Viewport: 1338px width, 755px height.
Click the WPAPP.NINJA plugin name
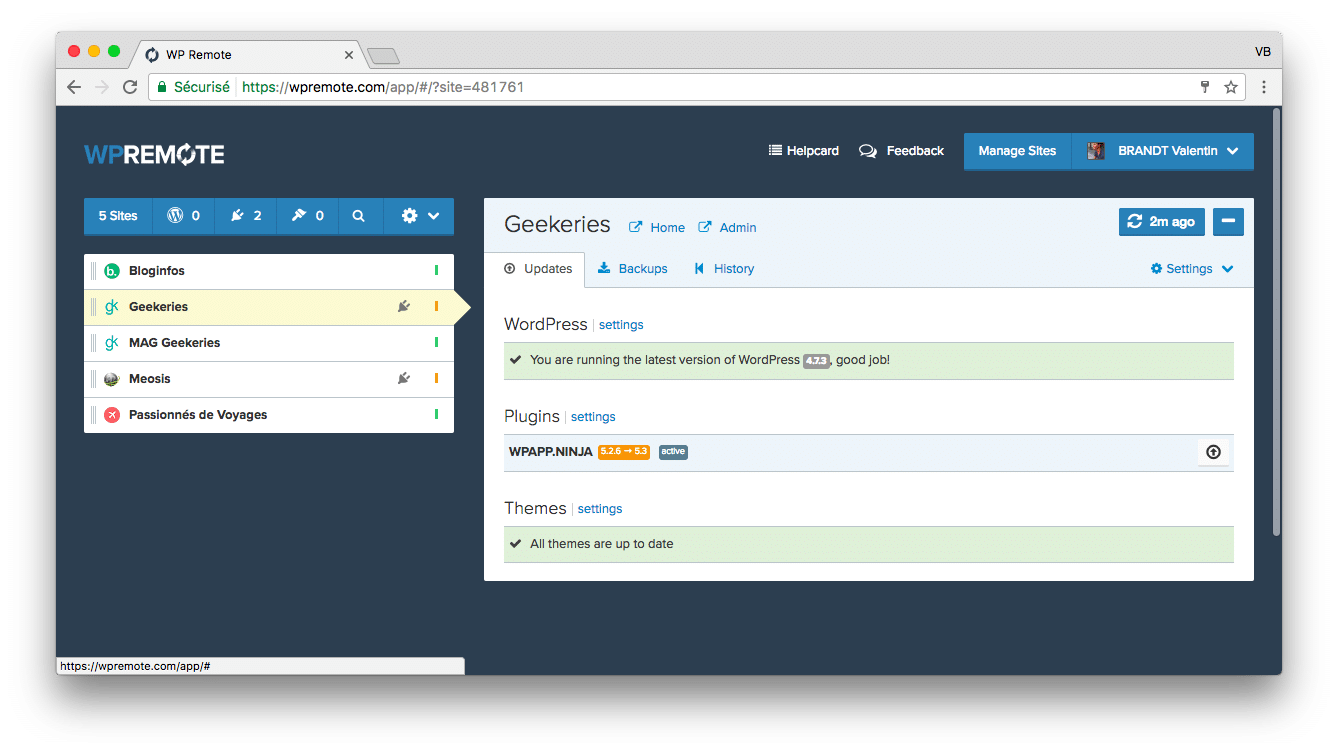[x=551, y=452]
